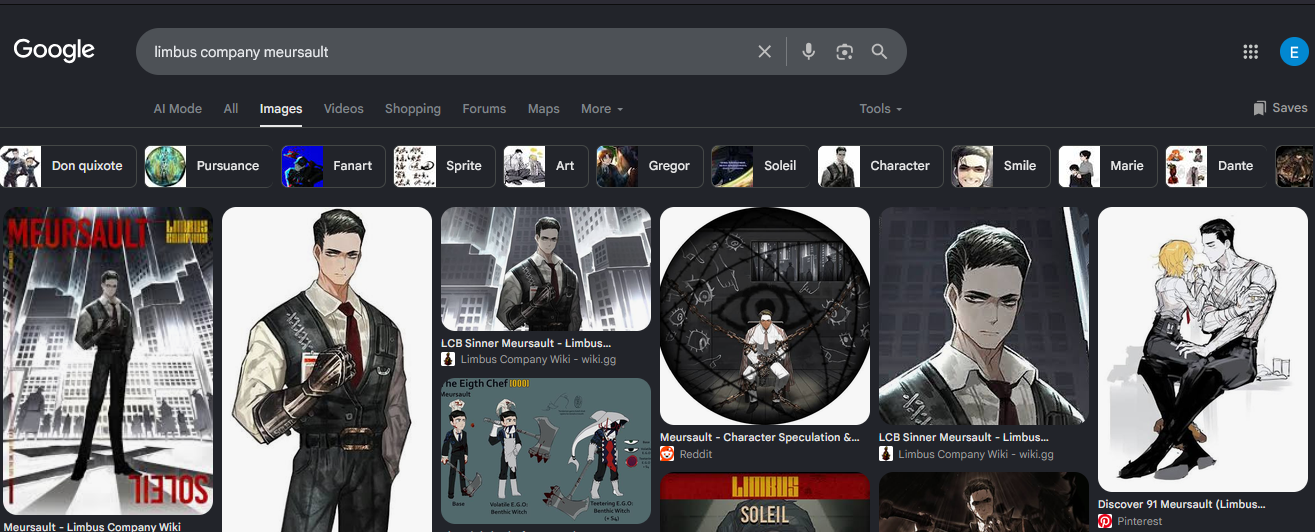Filter images by Sprite chip
This screenshot has height=532, width=1315.
444,166
